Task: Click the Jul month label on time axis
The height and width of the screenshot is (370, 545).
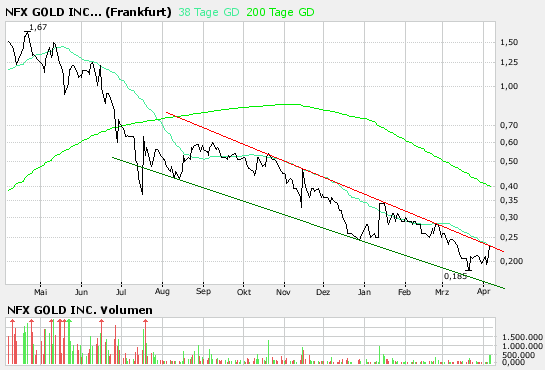Action: click(121, 292)
